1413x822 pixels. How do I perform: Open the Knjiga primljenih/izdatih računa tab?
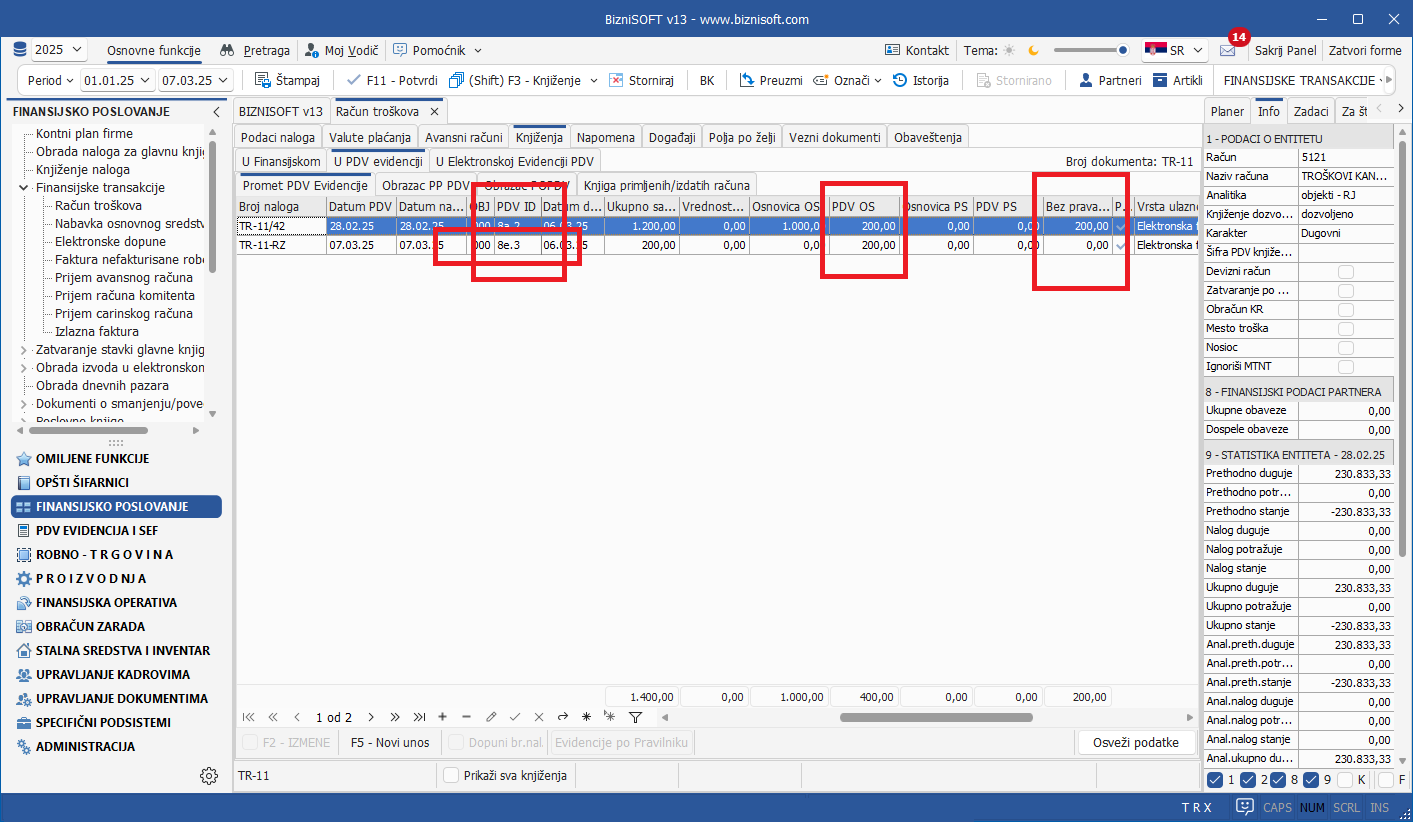667,185
